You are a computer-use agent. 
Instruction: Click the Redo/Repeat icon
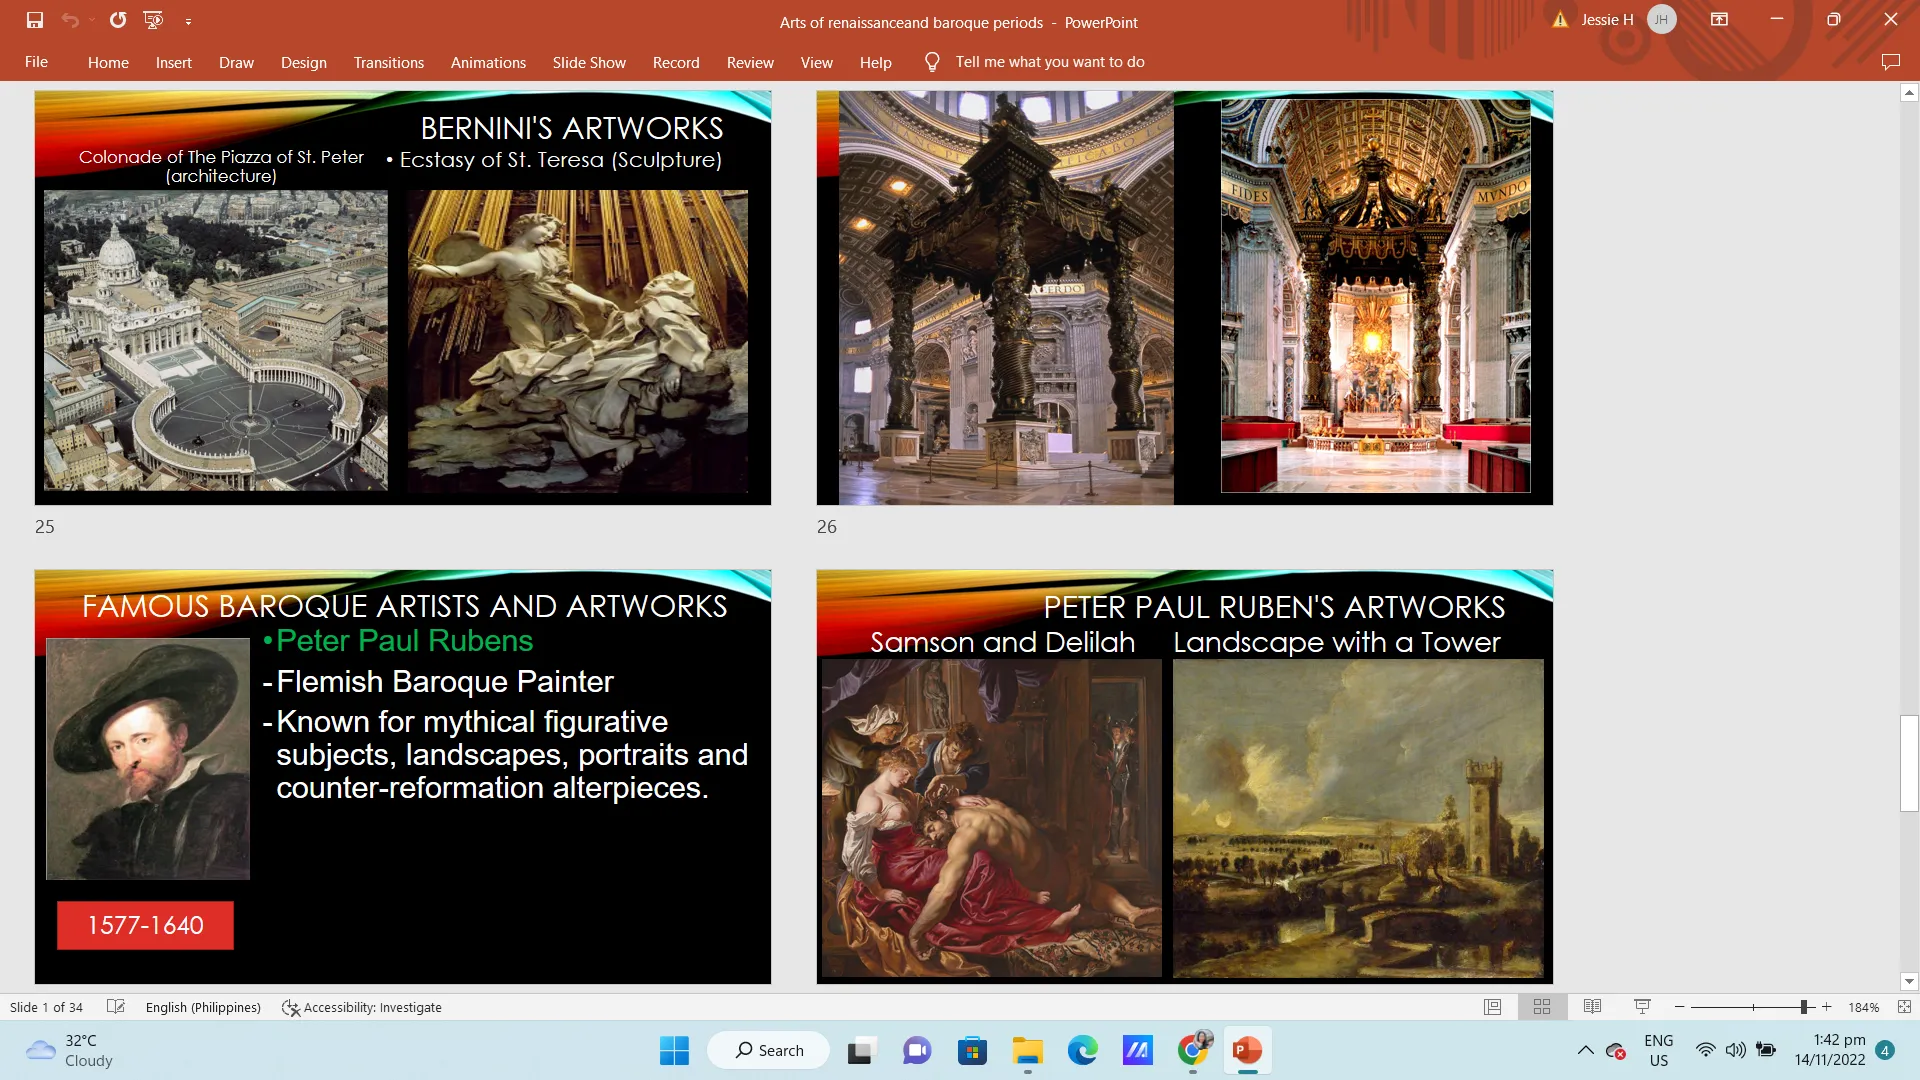[118, 20]
